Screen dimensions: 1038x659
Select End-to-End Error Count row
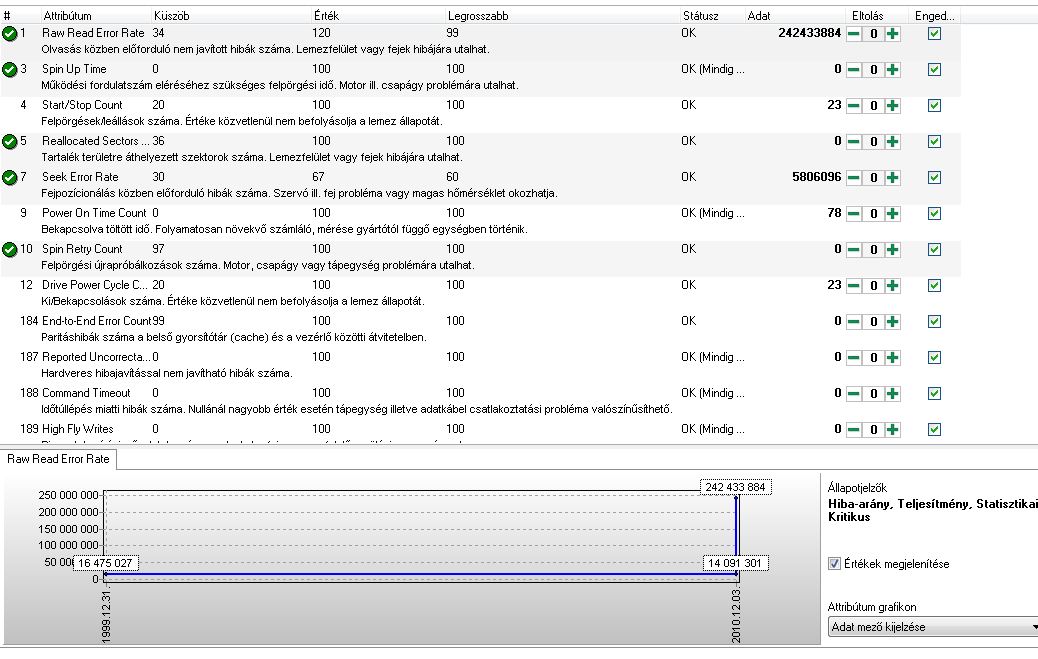[x=481, y=329]
